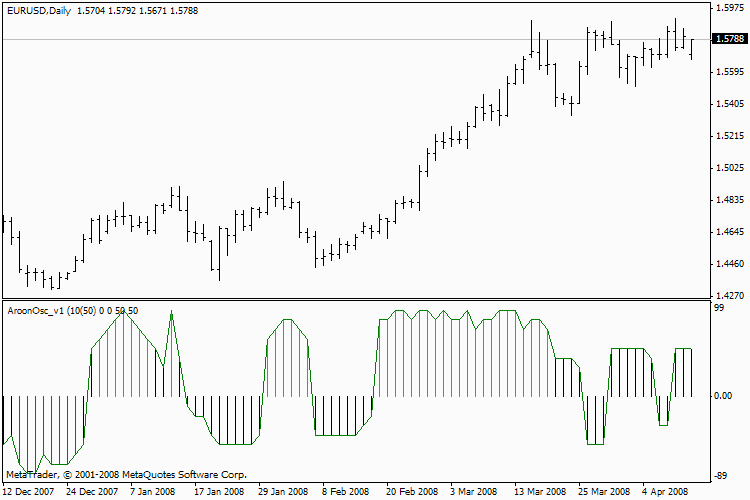
Task: Click the 4 Apr 2008 date label
Action: (665, 492)
